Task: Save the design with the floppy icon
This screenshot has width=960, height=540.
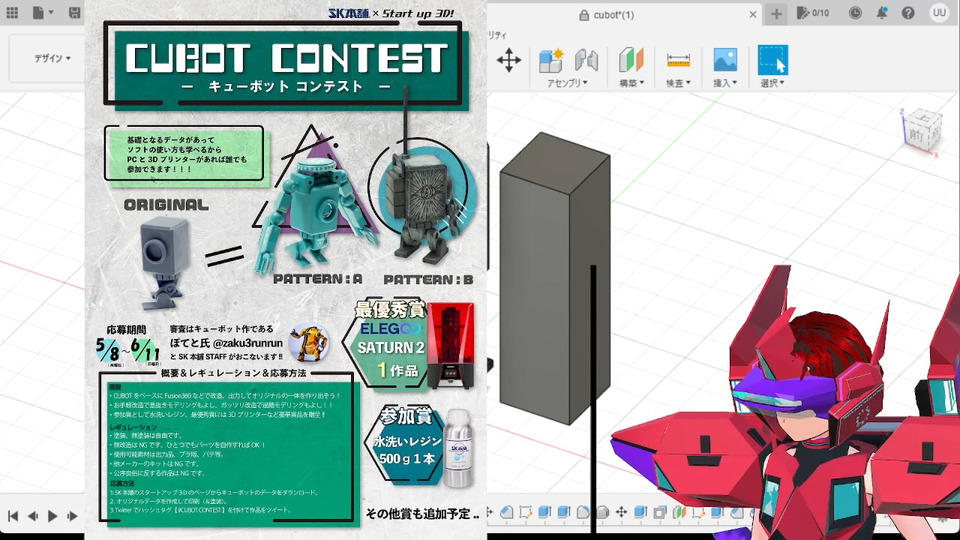Action: pos(75,13)
